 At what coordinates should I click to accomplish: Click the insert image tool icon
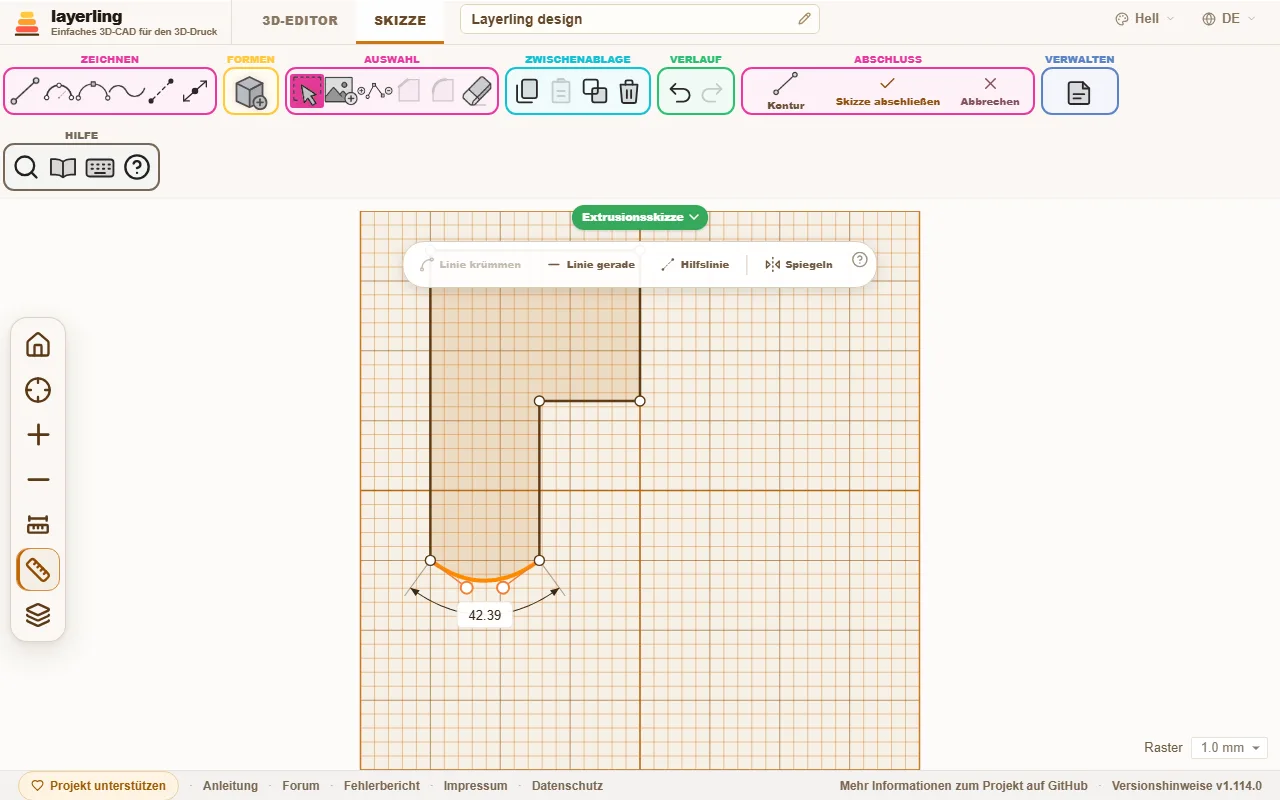[x=341, y=92]
